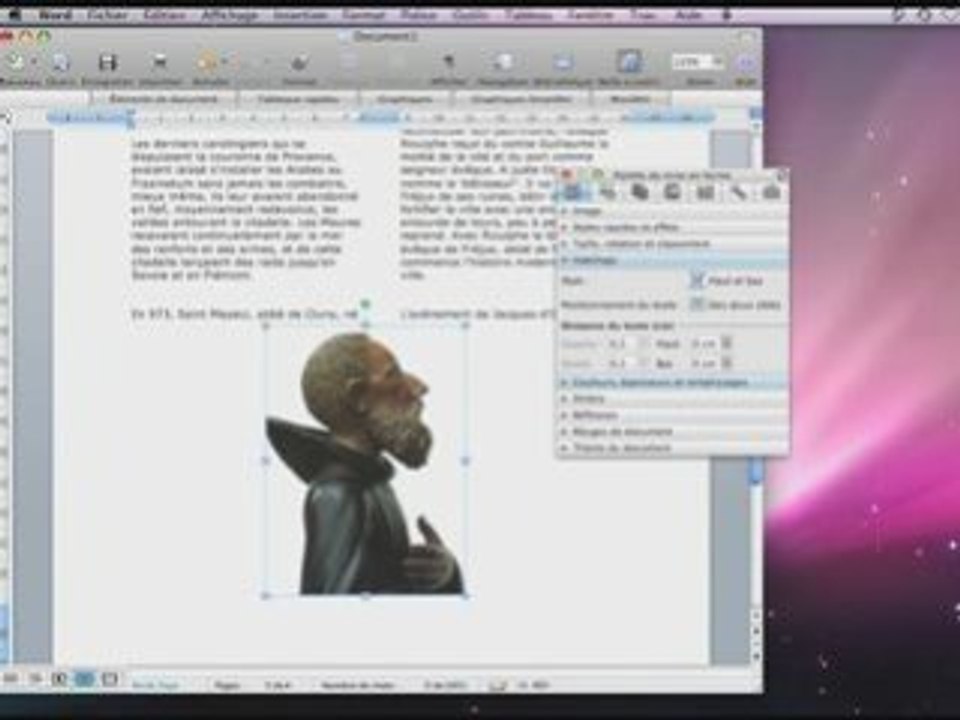Open the WordArt gallery tab
Screen dimensions: 960x720
point(631,99)
